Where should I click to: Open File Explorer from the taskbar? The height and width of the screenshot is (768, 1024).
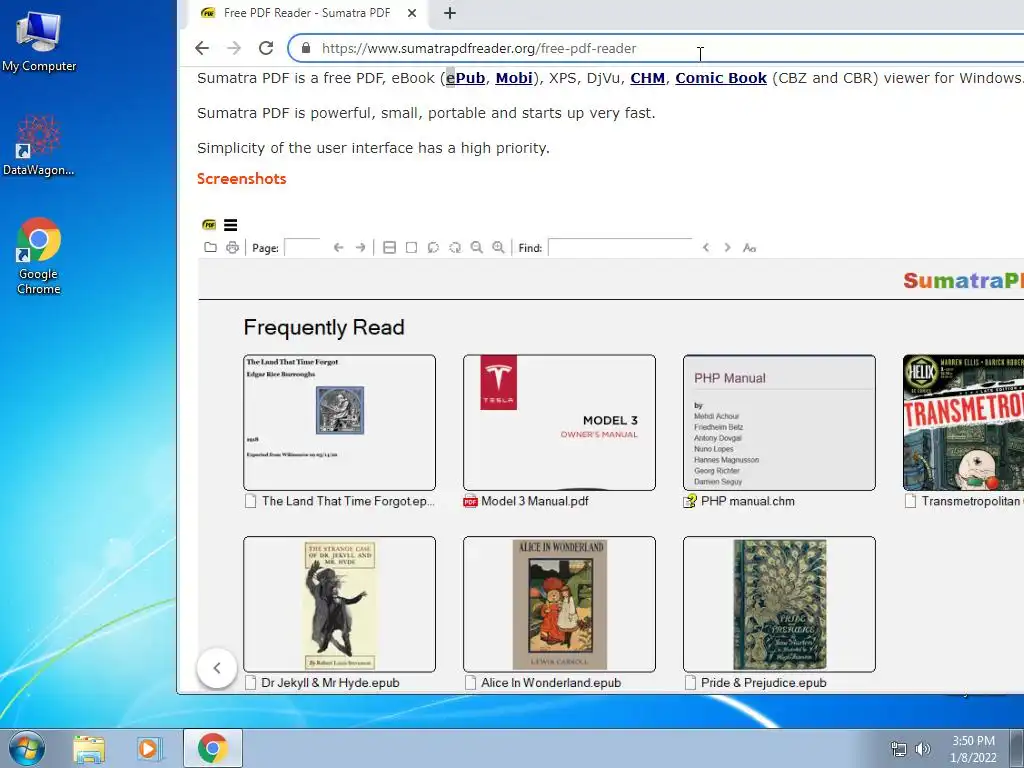click(89, 748)
